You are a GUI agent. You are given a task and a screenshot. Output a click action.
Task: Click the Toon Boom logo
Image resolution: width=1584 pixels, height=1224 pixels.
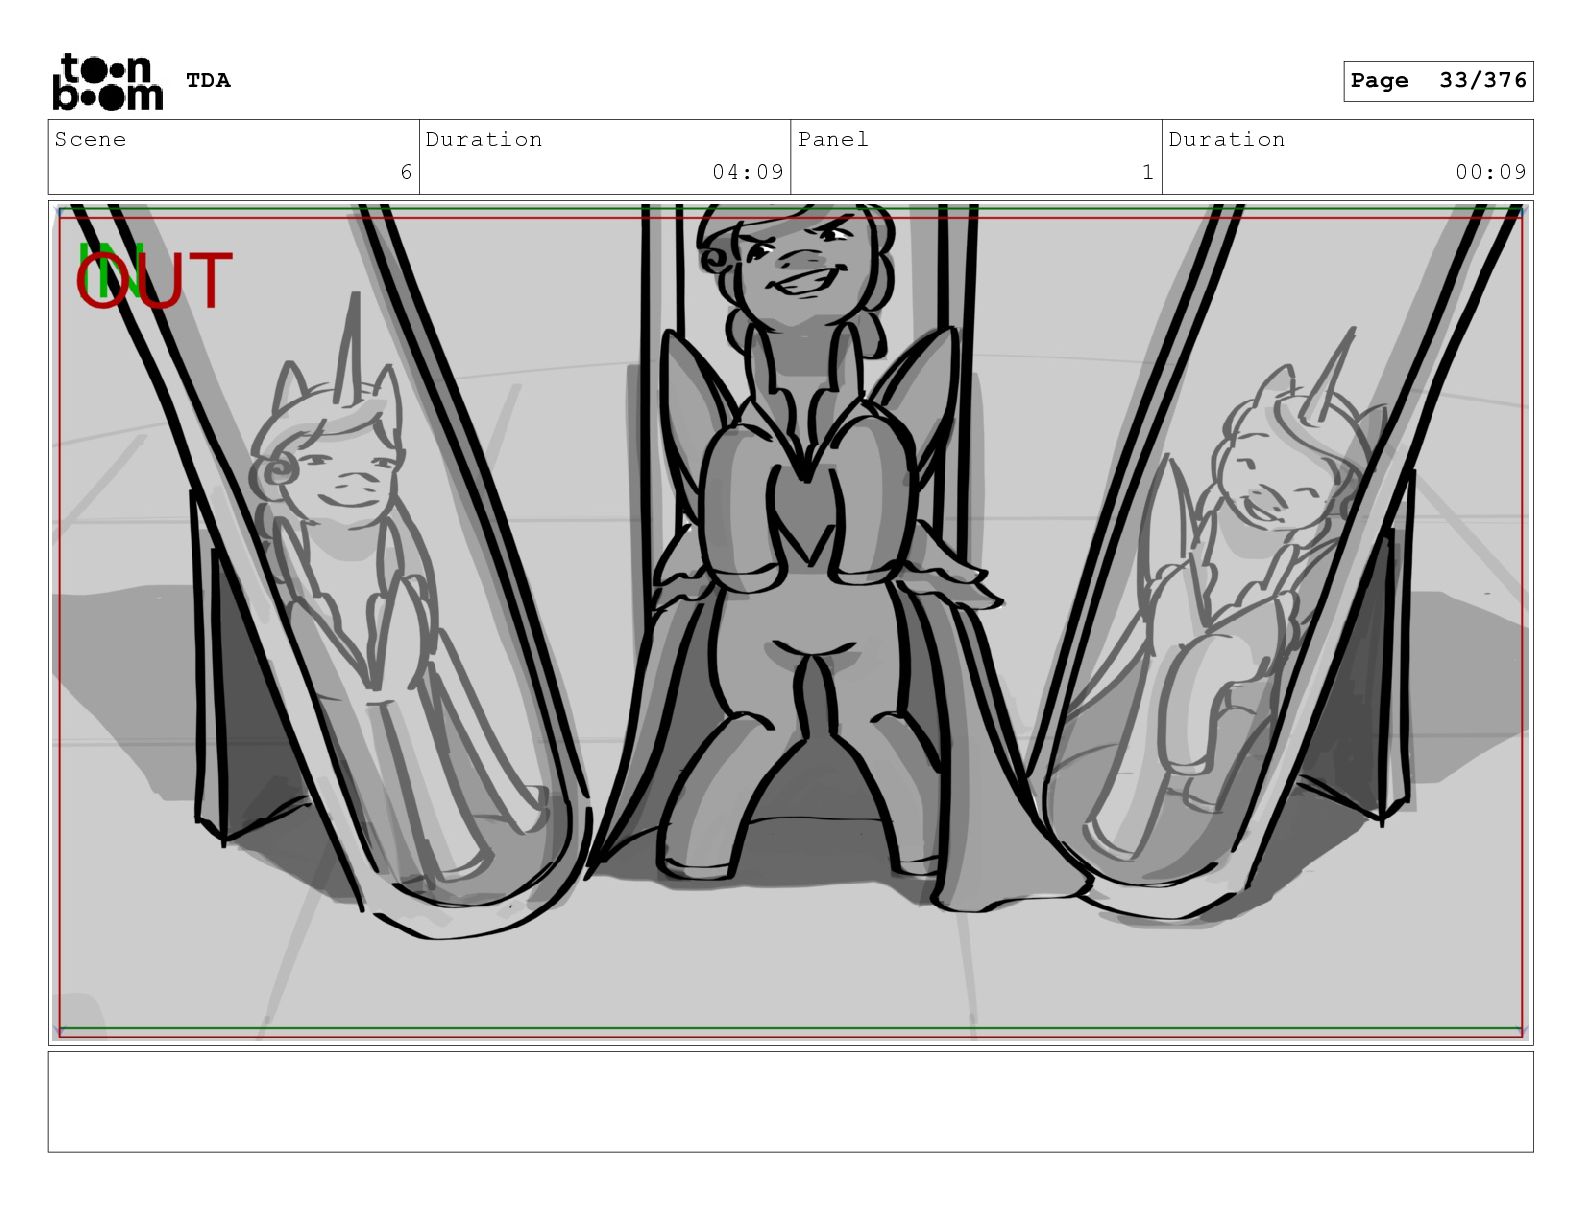tap(107, 82)
